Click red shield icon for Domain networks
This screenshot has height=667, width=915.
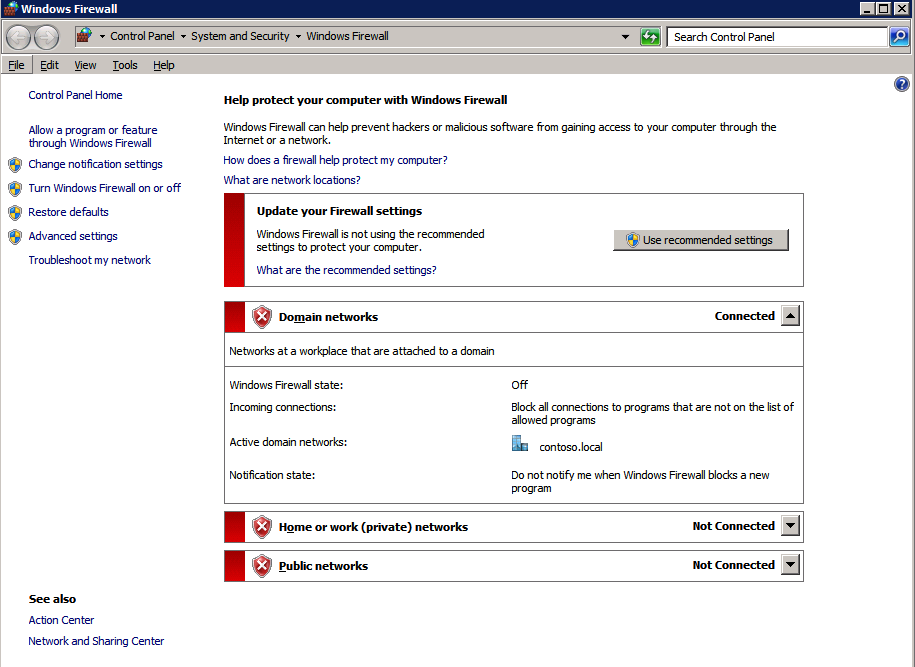(x=262, y=317)
